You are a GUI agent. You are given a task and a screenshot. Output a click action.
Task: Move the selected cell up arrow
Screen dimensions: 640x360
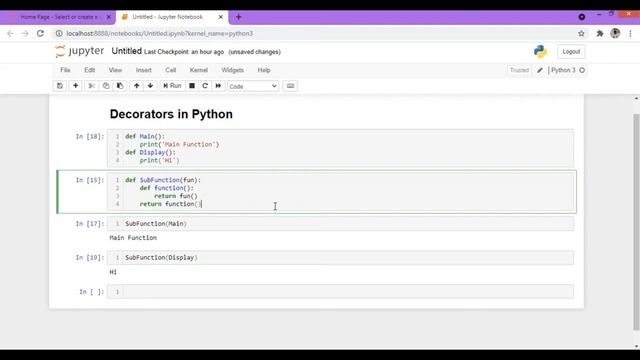click(137, 86)
